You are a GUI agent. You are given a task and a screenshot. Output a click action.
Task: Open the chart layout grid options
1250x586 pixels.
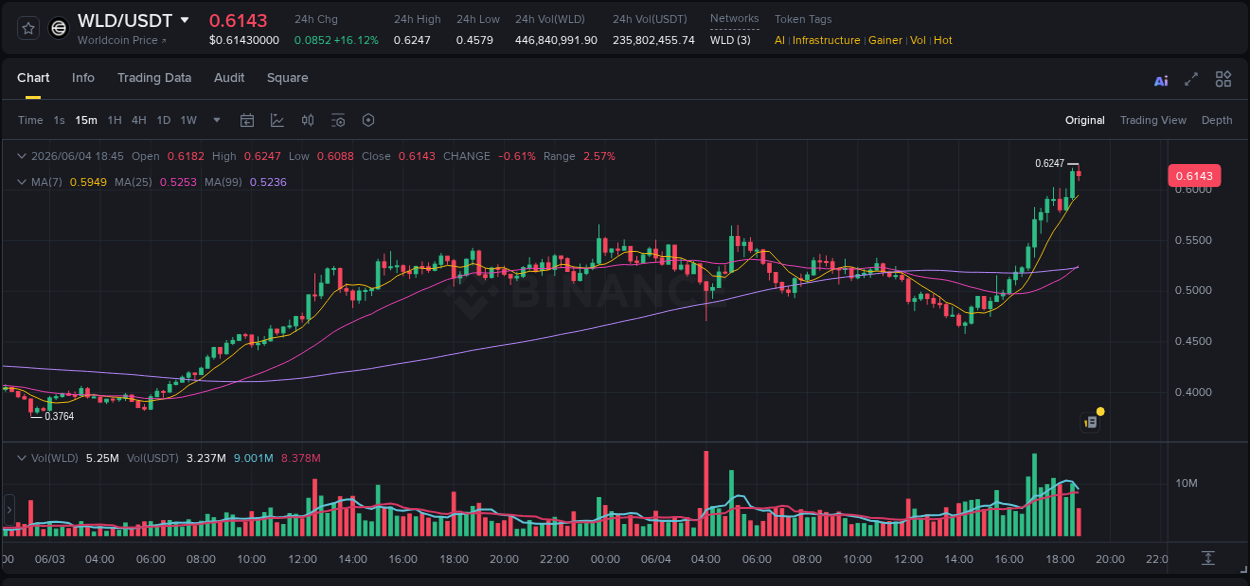click(x=1223, y=79)
